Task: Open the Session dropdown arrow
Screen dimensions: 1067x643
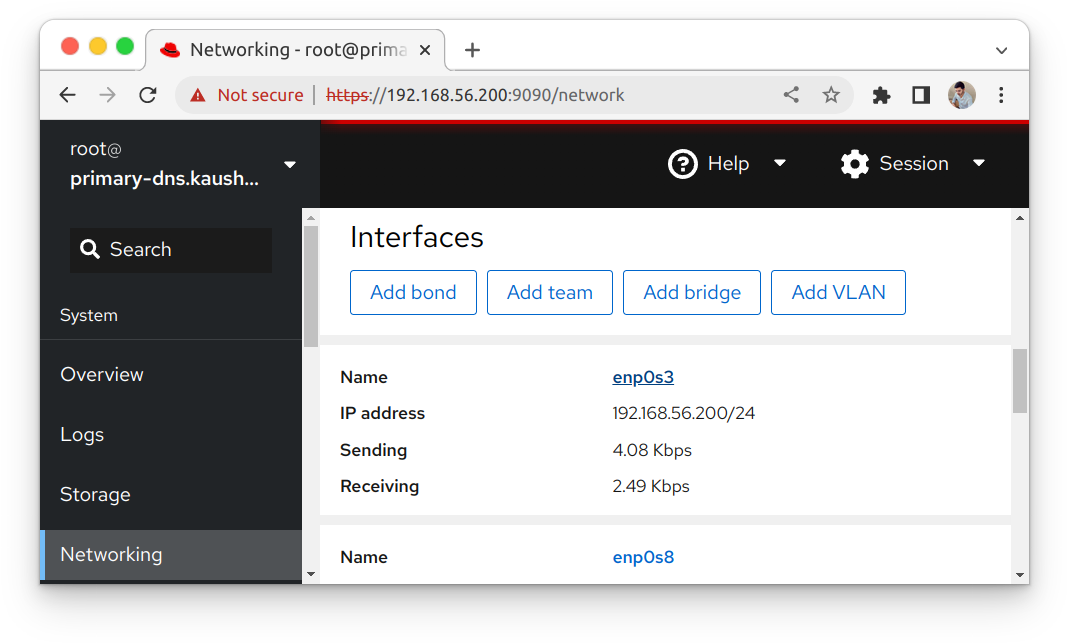Action: 979,163
